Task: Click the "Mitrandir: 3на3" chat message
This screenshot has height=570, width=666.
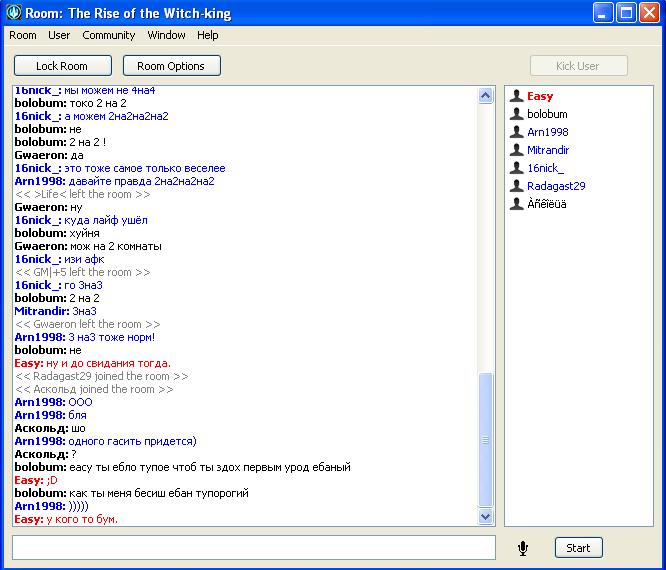Action: (56, 311)
